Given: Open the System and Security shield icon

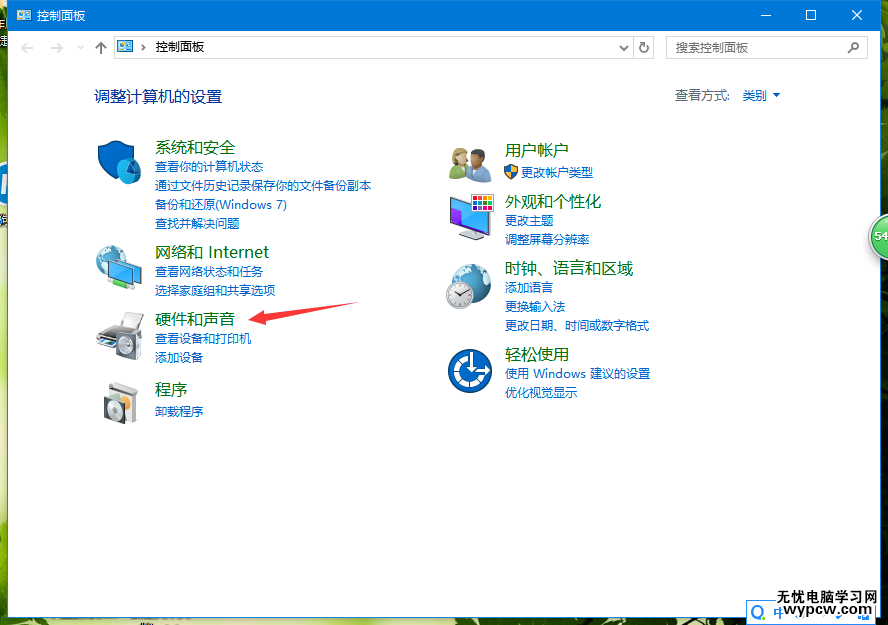Looking at the screenshot, I should [x=119, y=162].
